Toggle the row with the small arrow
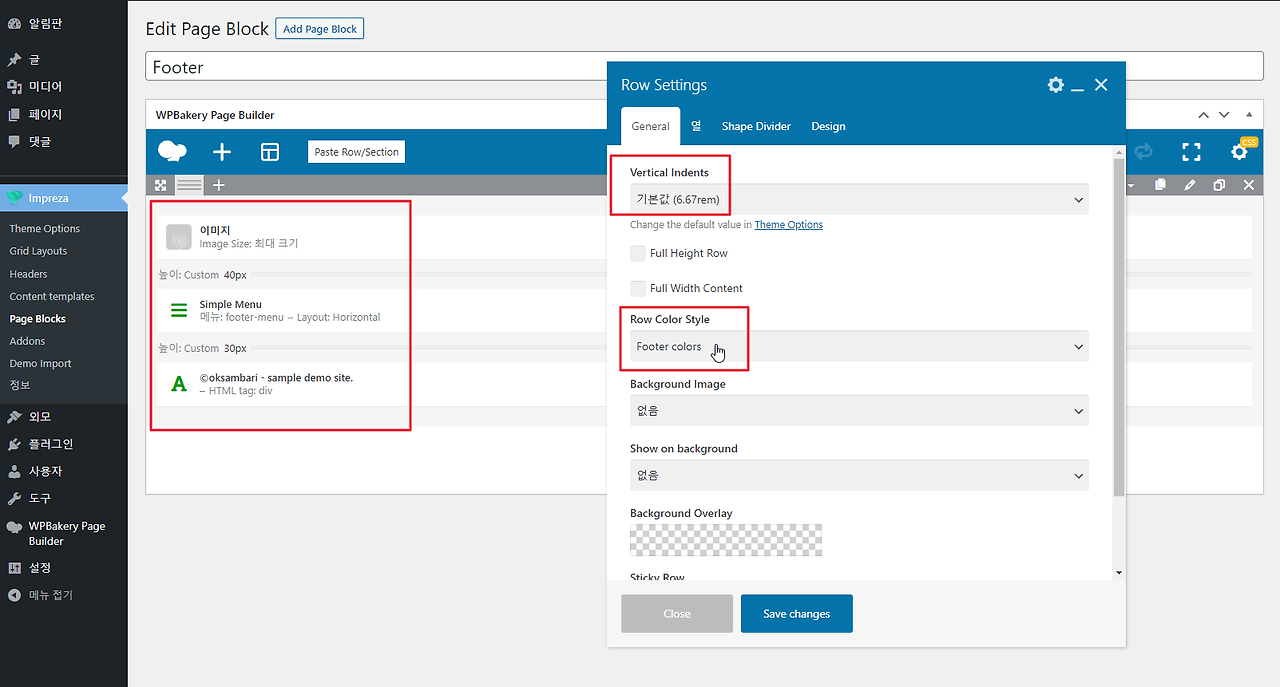Viewport: 1280px width, 687px height. pos(1131,186)
